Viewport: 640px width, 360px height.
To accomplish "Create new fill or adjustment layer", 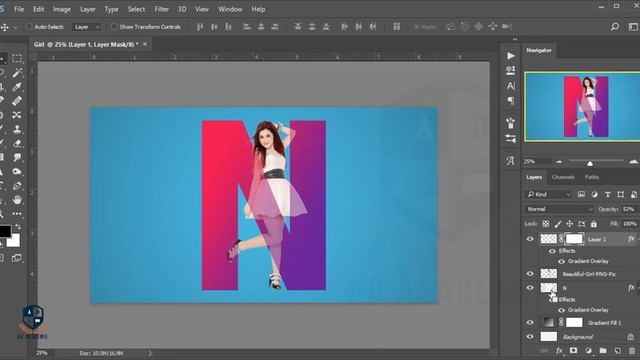I will click(588, 351).
